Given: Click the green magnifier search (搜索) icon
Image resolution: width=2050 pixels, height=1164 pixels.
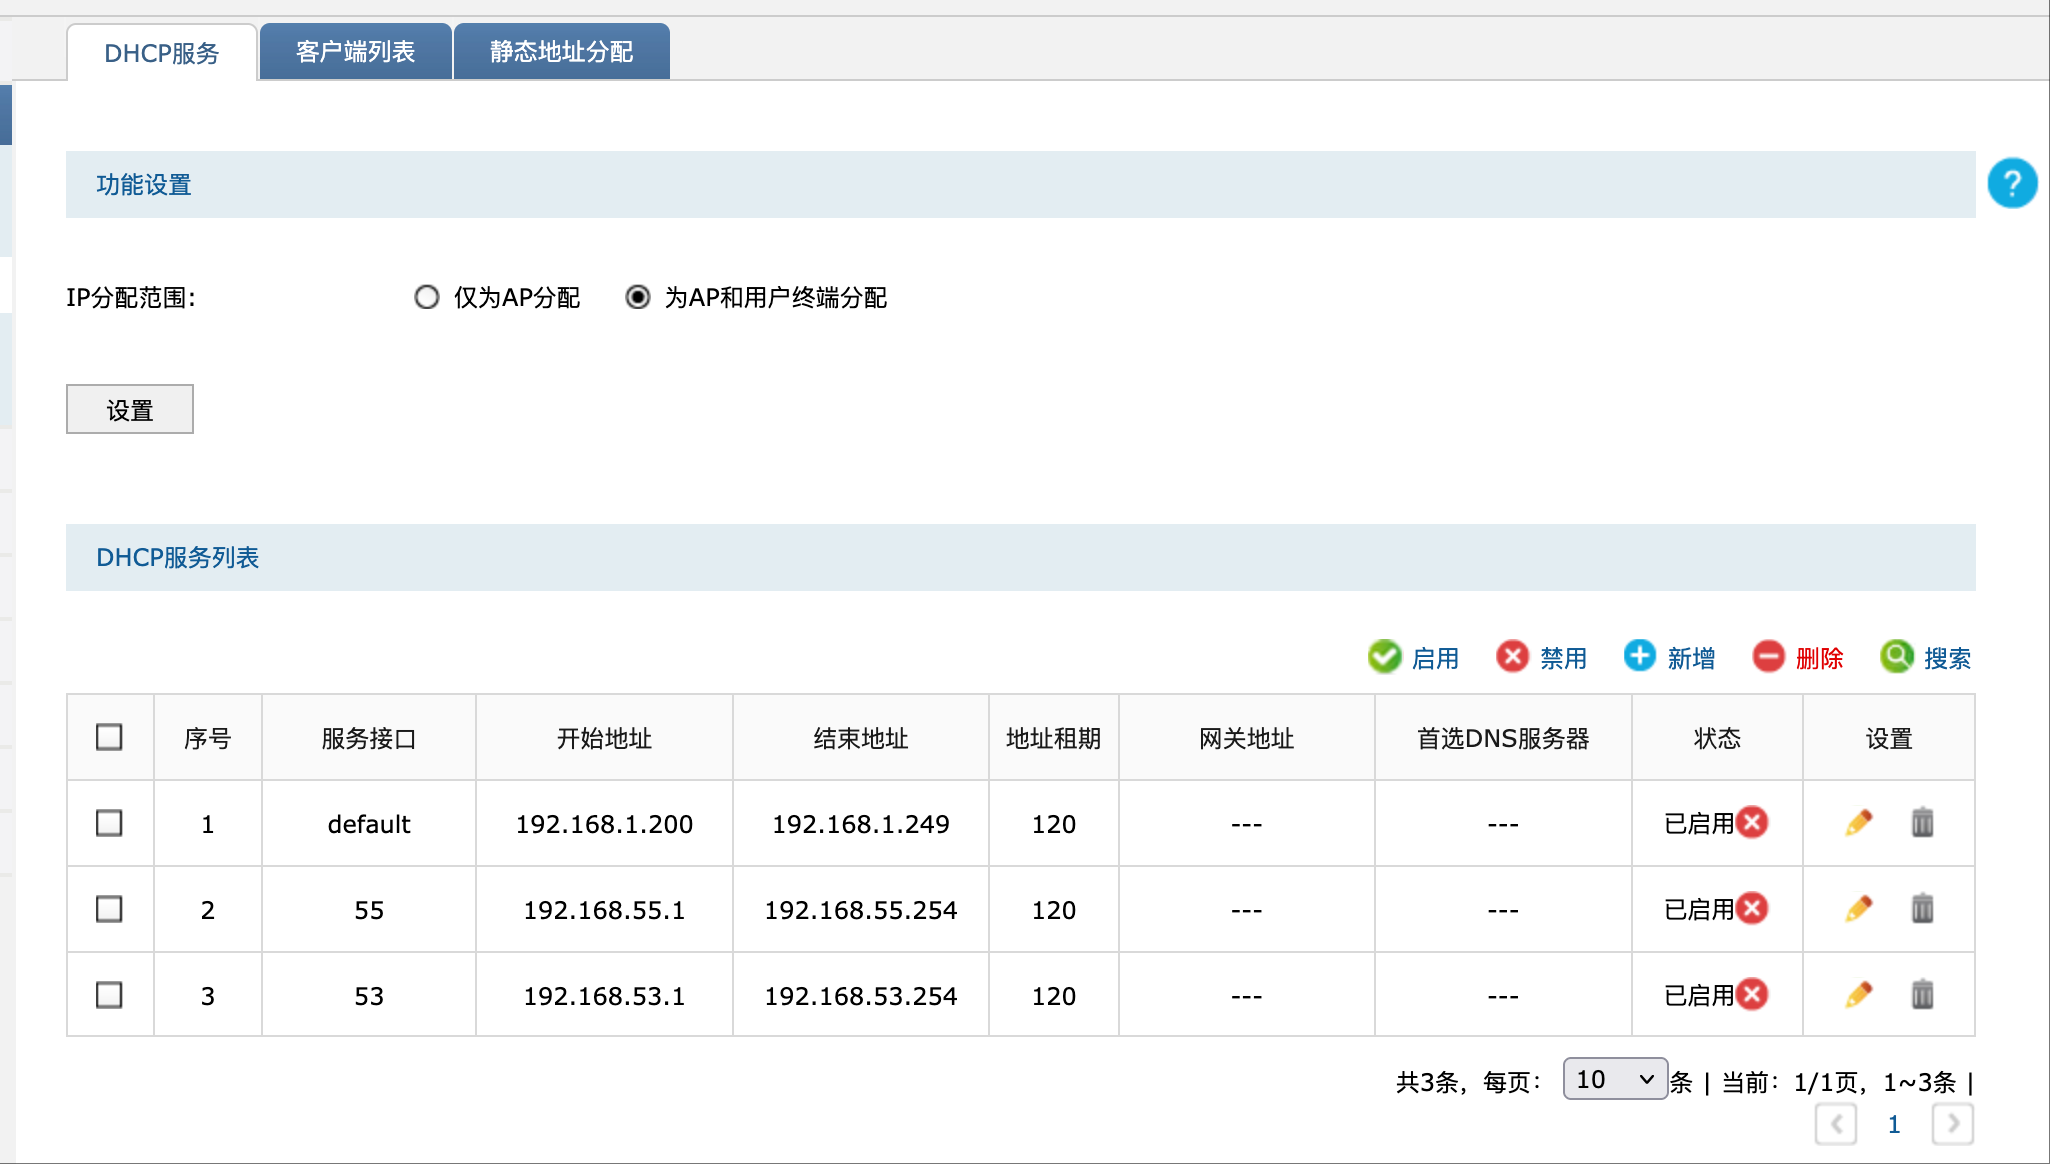Looking at the screenshot, I should (1897, 657).
